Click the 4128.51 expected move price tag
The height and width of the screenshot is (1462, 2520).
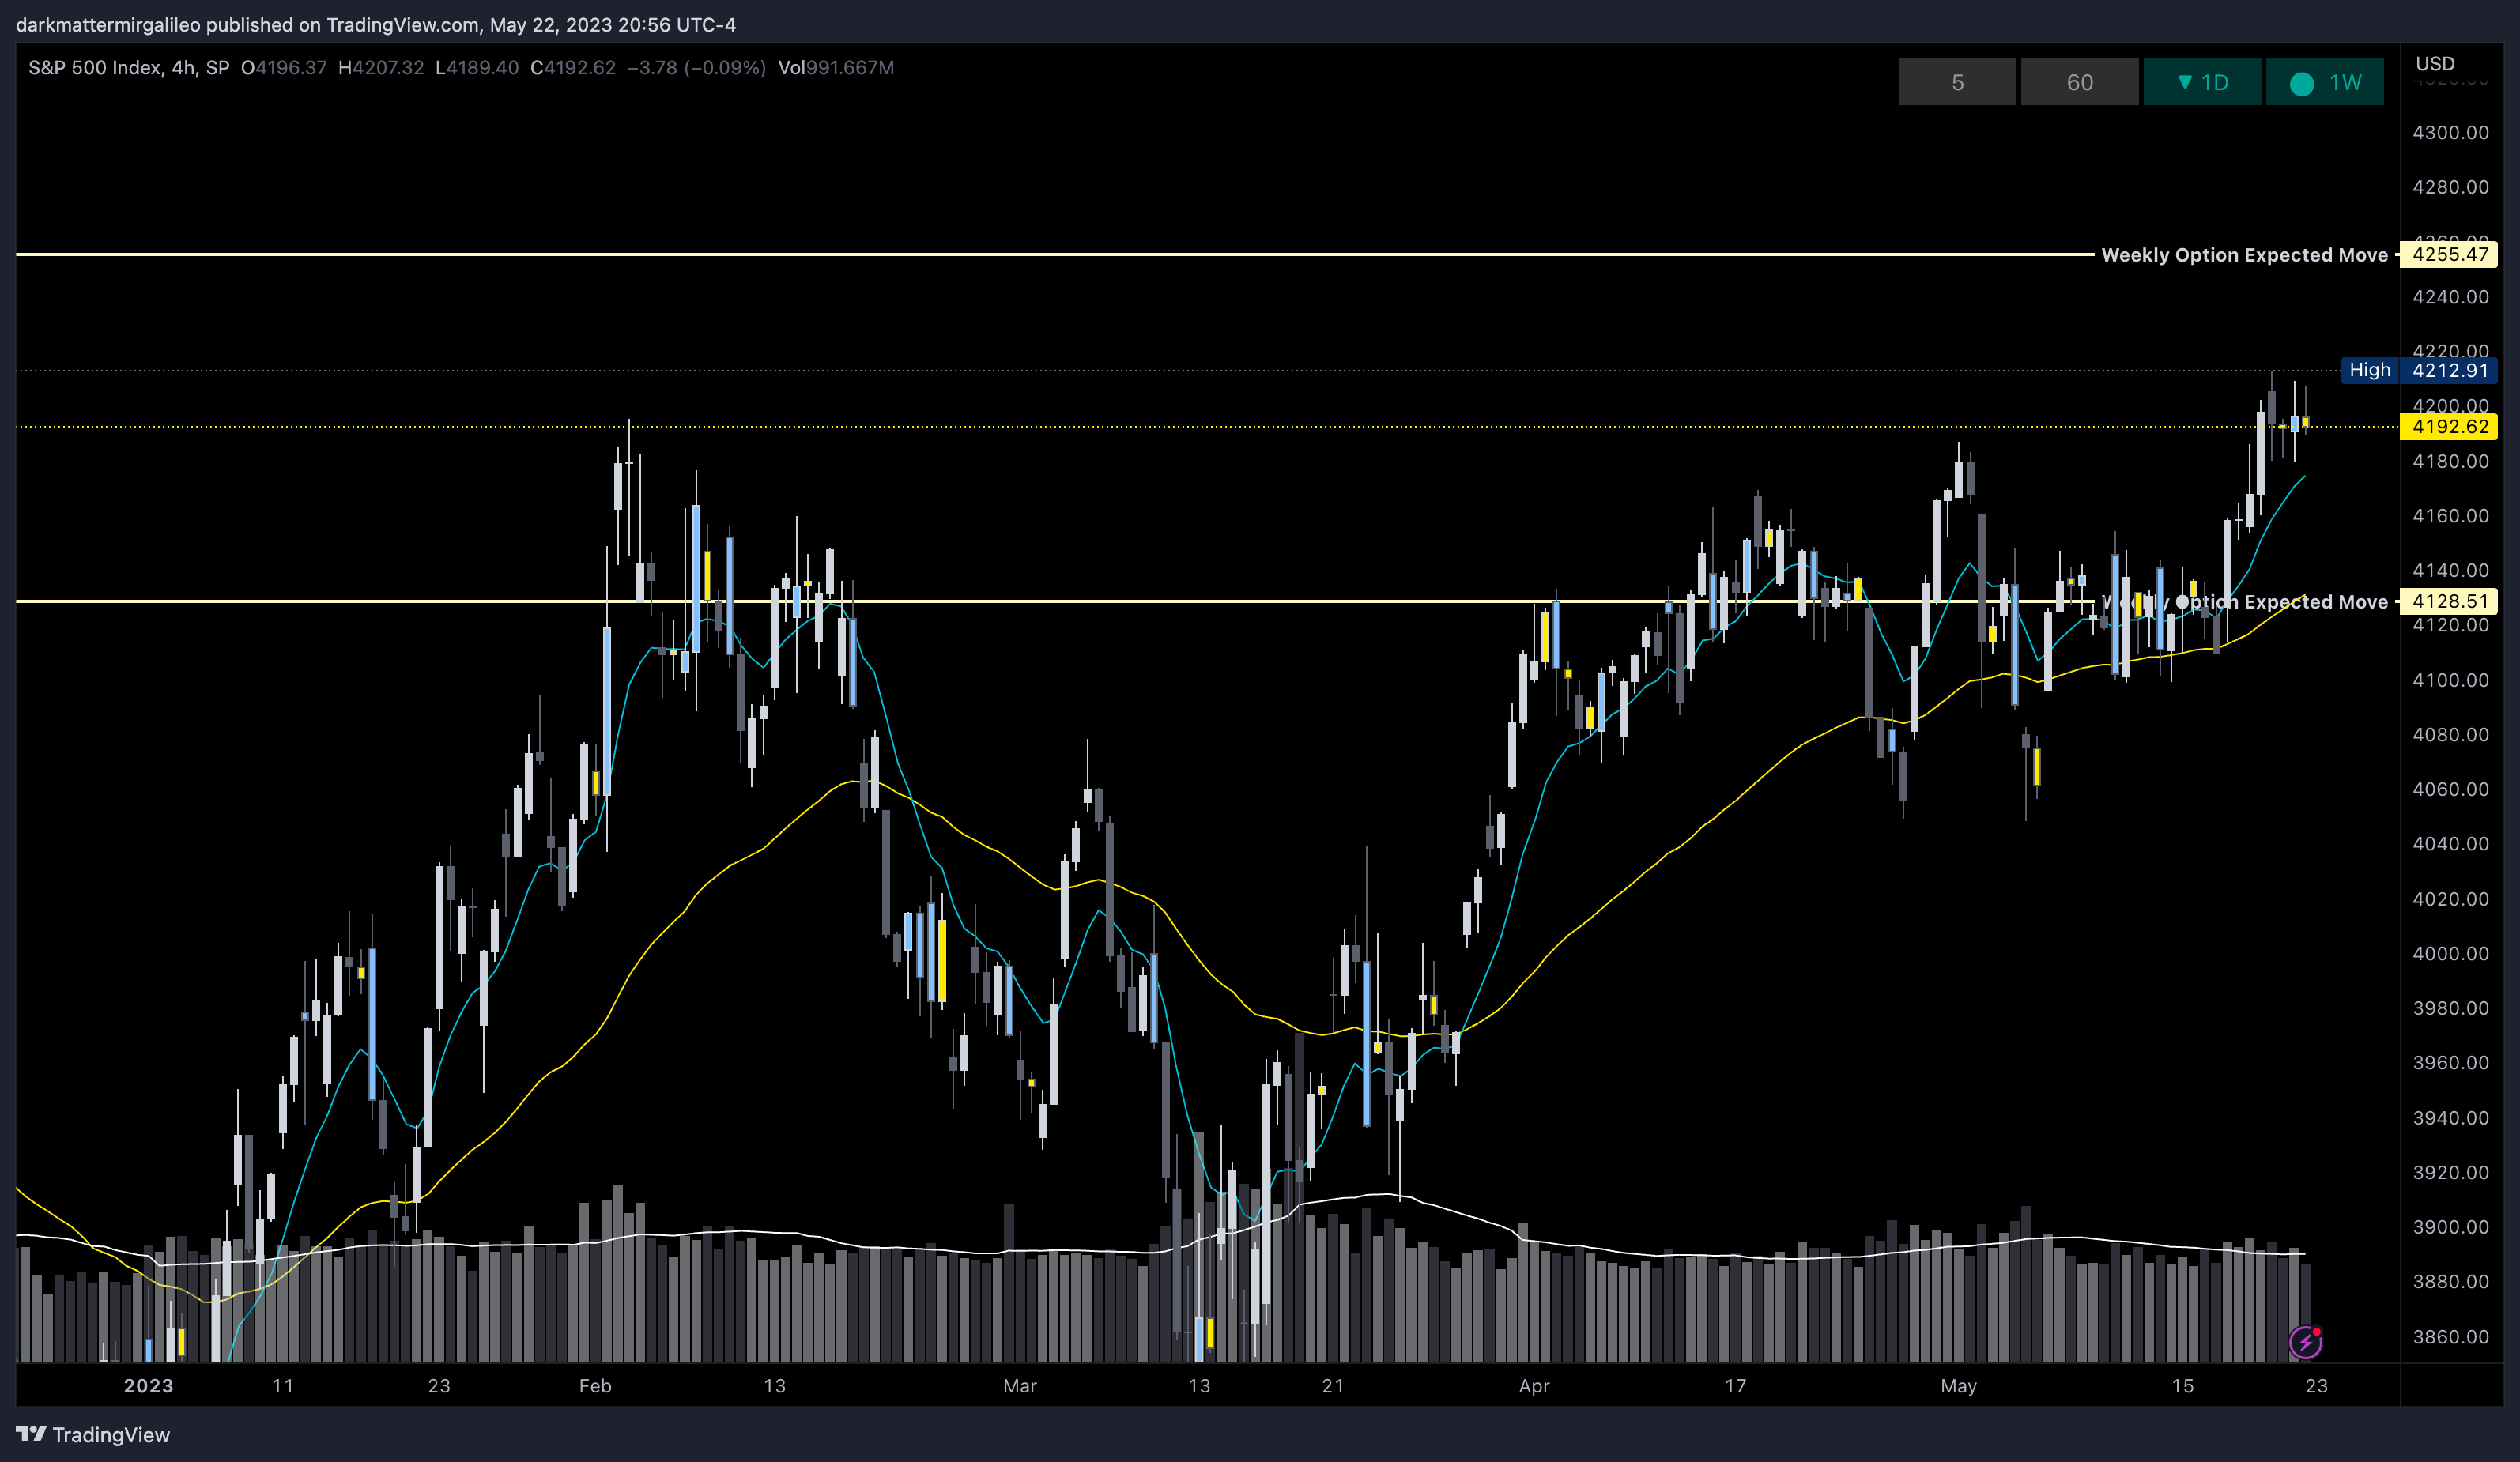(2449, 601)
